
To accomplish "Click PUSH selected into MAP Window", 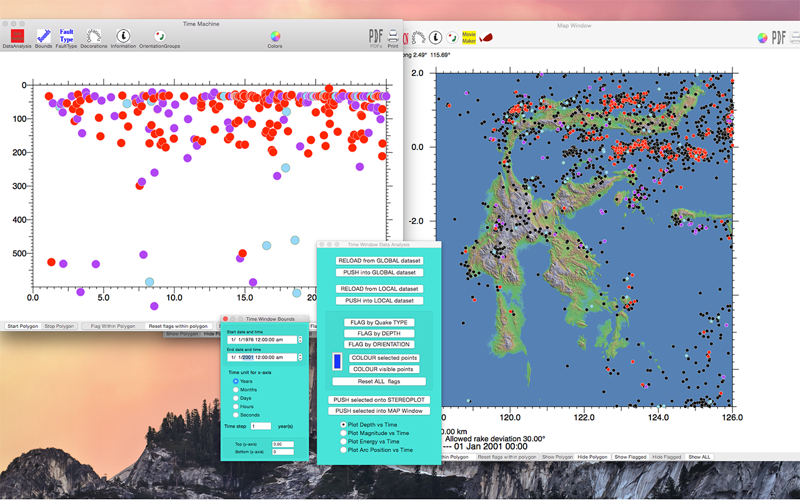I will tap(379, 411).
